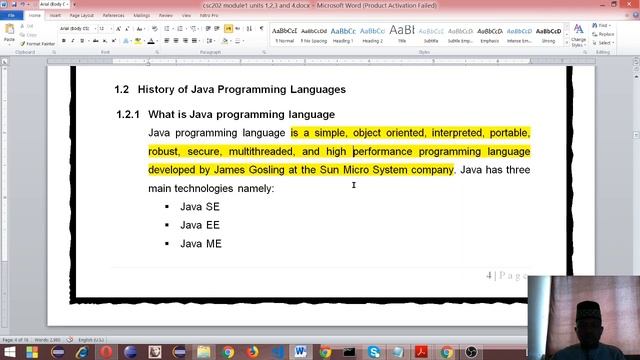Click the Align Text Left icon
This screenshot has width=640, height=360.
click(167, 41)
